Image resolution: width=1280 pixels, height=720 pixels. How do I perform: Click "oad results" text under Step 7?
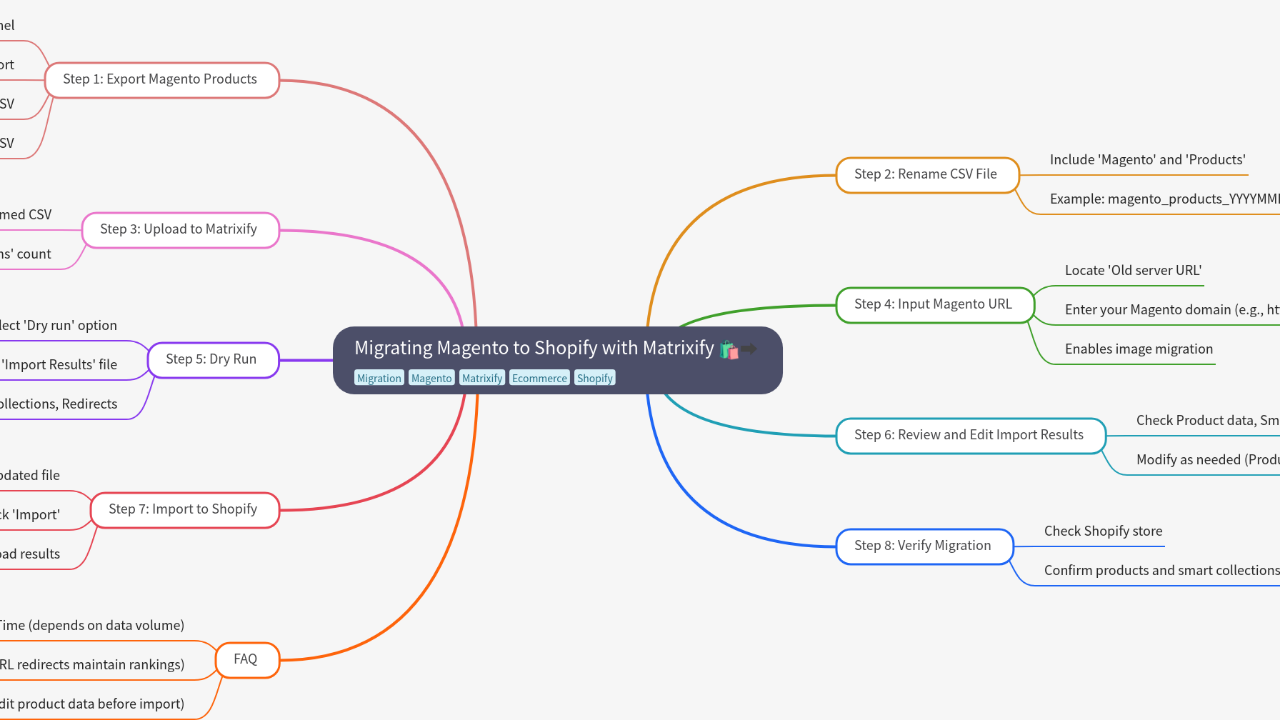(30, 554)
